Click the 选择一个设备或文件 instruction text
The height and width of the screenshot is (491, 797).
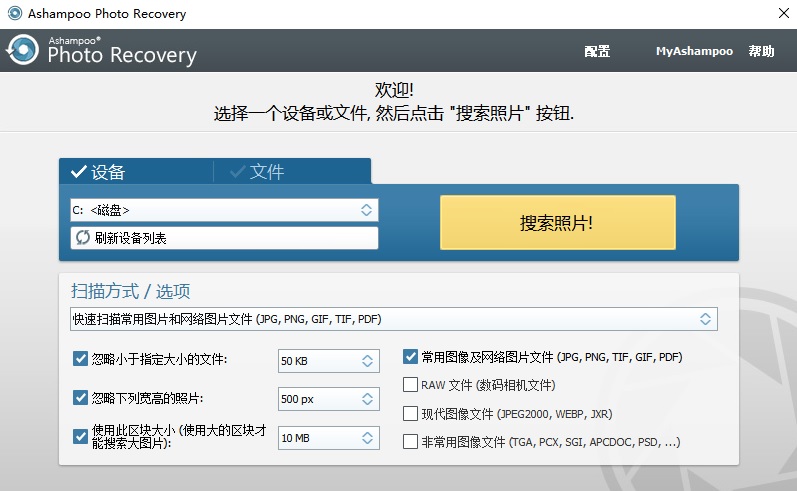[394, 113]
